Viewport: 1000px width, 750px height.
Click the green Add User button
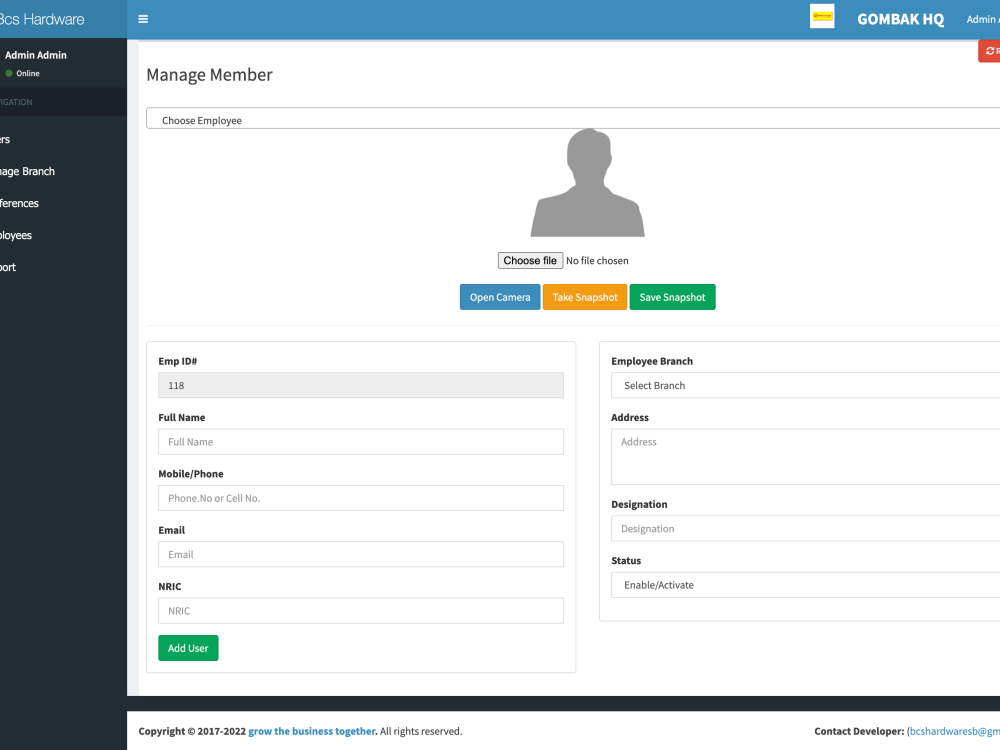point(188,648)
